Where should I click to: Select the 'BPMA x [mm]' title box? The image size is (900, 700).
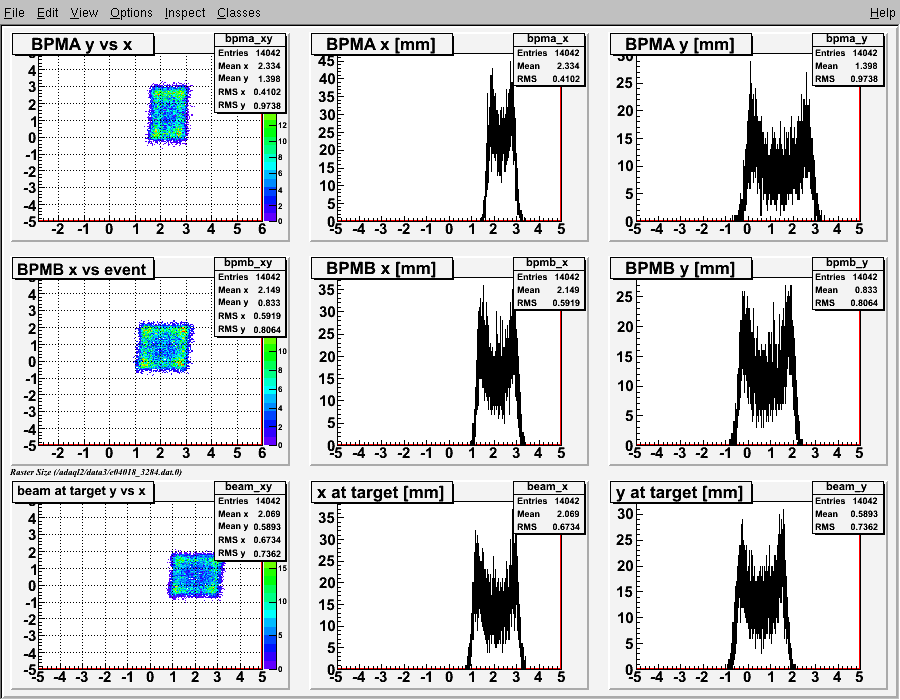pos(382,44)
